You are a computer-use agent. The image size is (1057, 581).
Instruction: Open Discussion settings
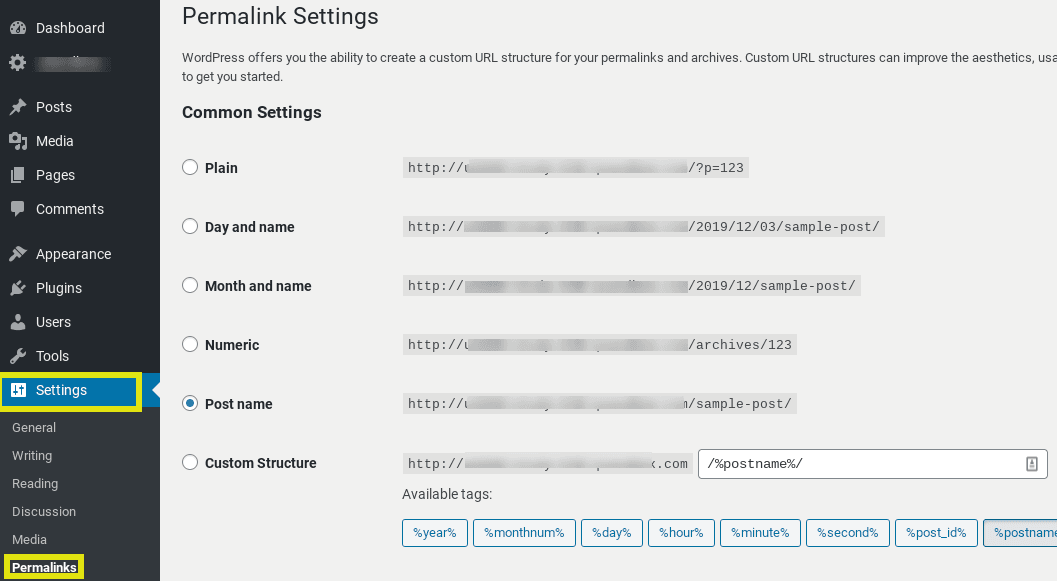[x=44, y=512]
